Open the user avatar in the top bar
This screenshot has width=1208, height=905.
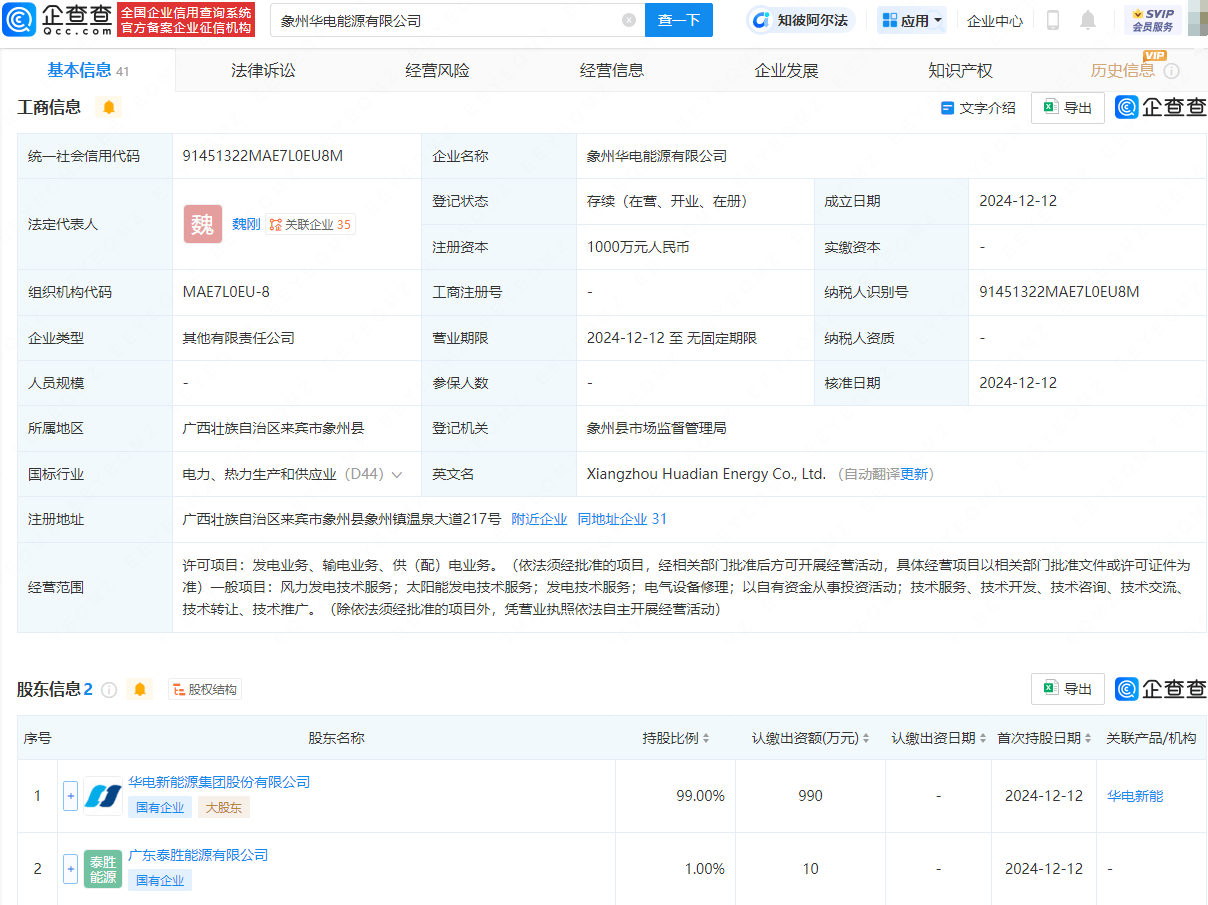[1197, 20]
